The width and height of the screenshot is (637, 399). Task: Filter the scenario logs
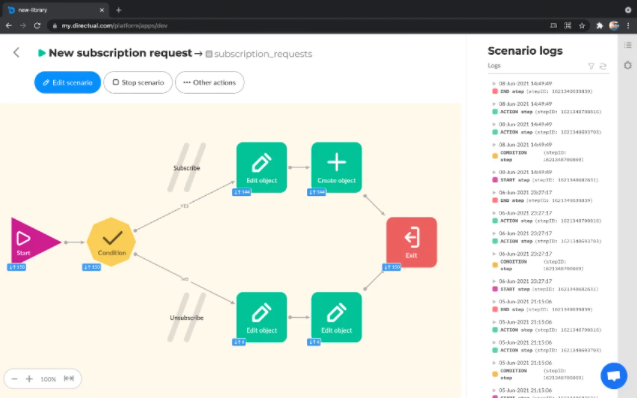pos(591,66)
